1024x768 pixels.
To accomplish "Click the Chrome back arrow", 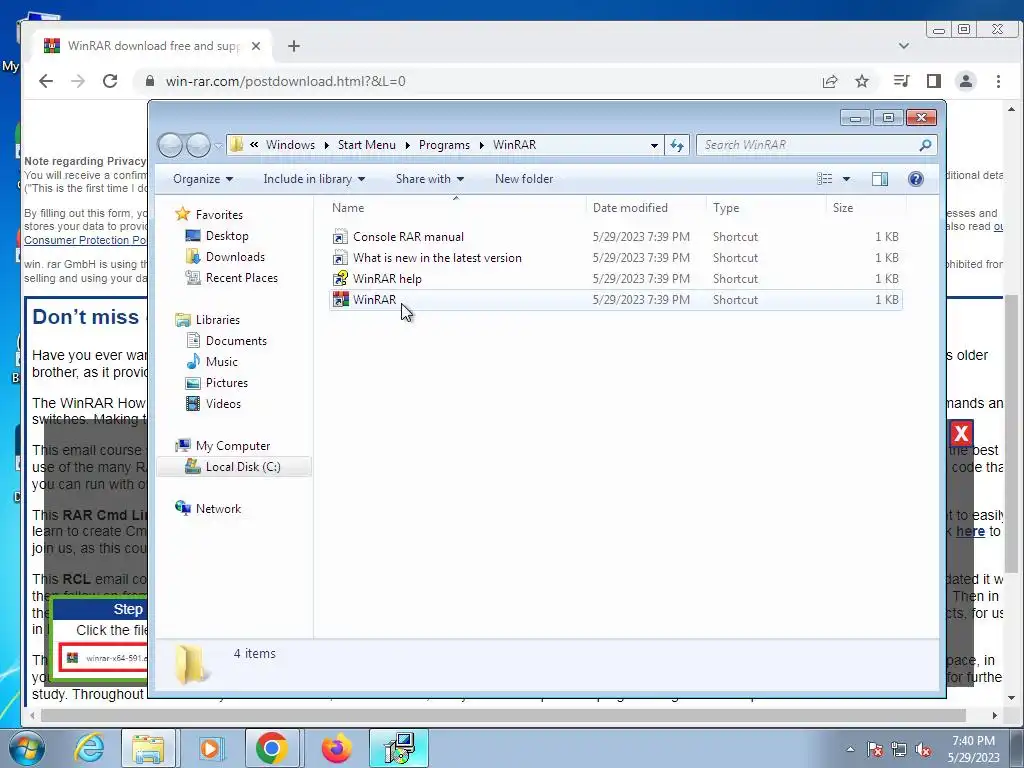I will click(46, 81).
